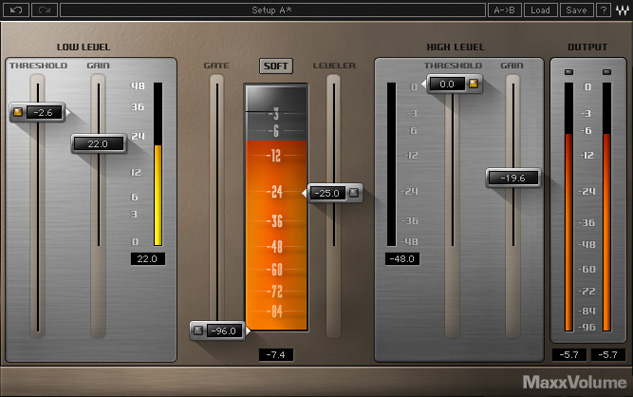Click the yellow Low Level gain meter

[158, 164]
